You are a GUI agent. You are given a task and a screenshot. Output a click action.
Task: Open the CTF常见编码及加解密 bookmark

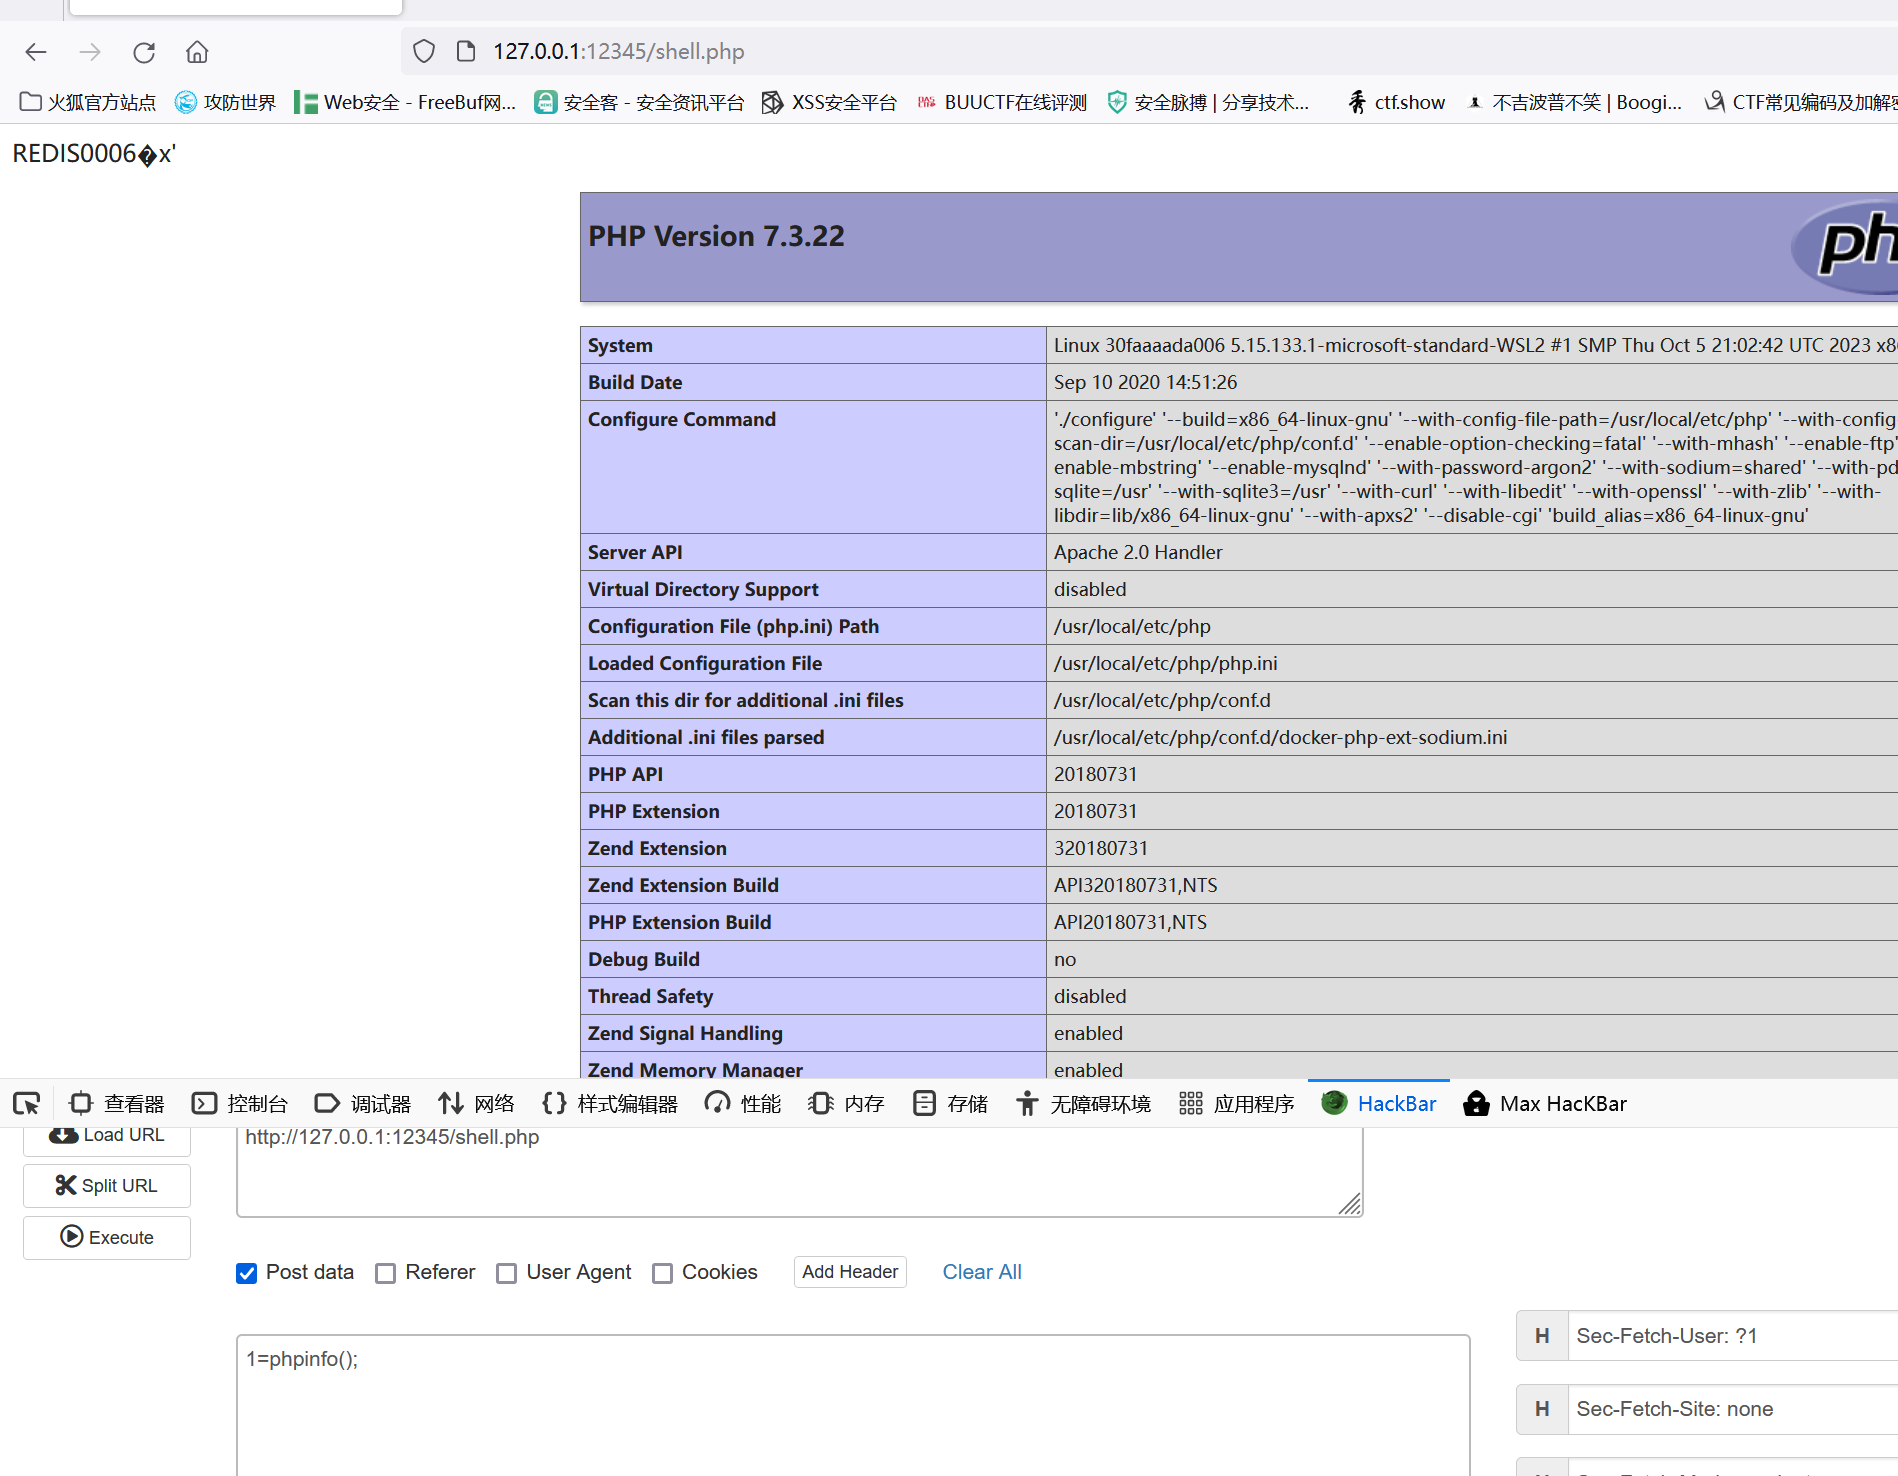coord(1800,102)
